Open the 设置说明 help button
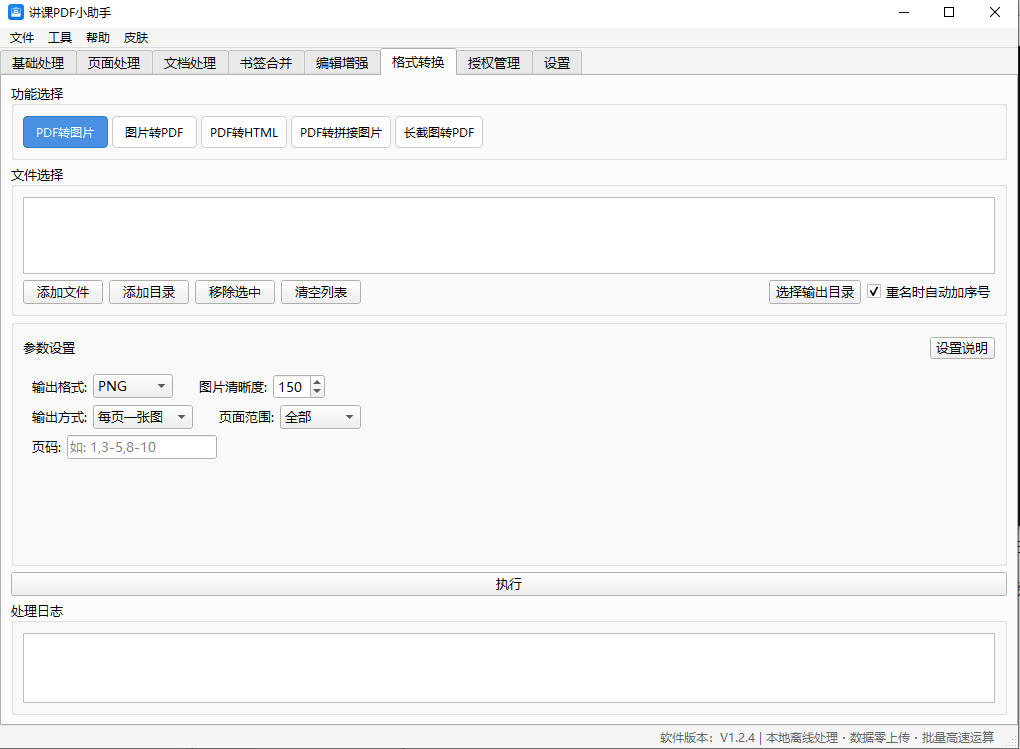1020x749 pixels. pyautogui.click(x=962, y=348)
